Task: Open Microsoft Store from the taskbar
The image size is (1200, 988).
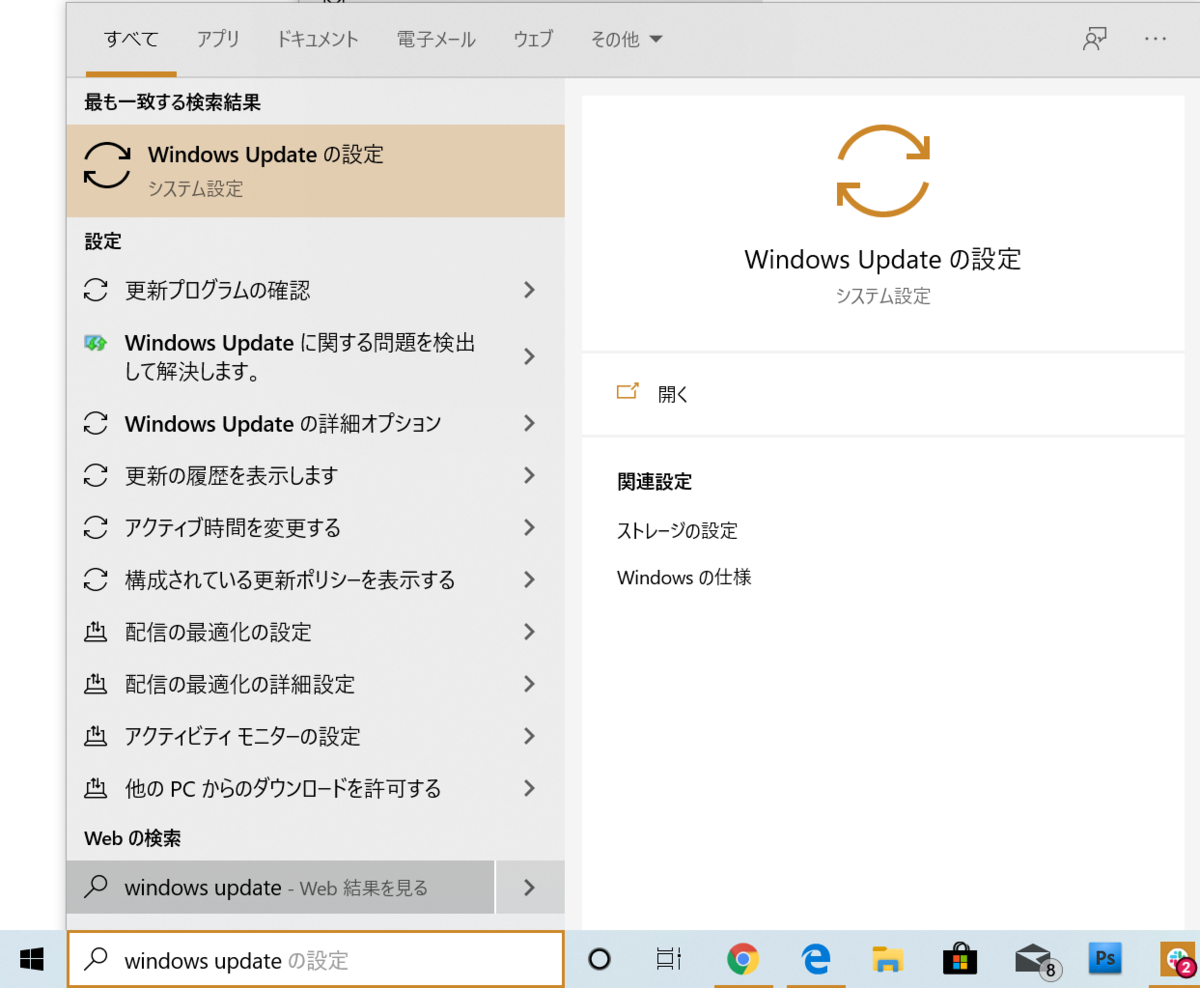Action: point(960,960)
